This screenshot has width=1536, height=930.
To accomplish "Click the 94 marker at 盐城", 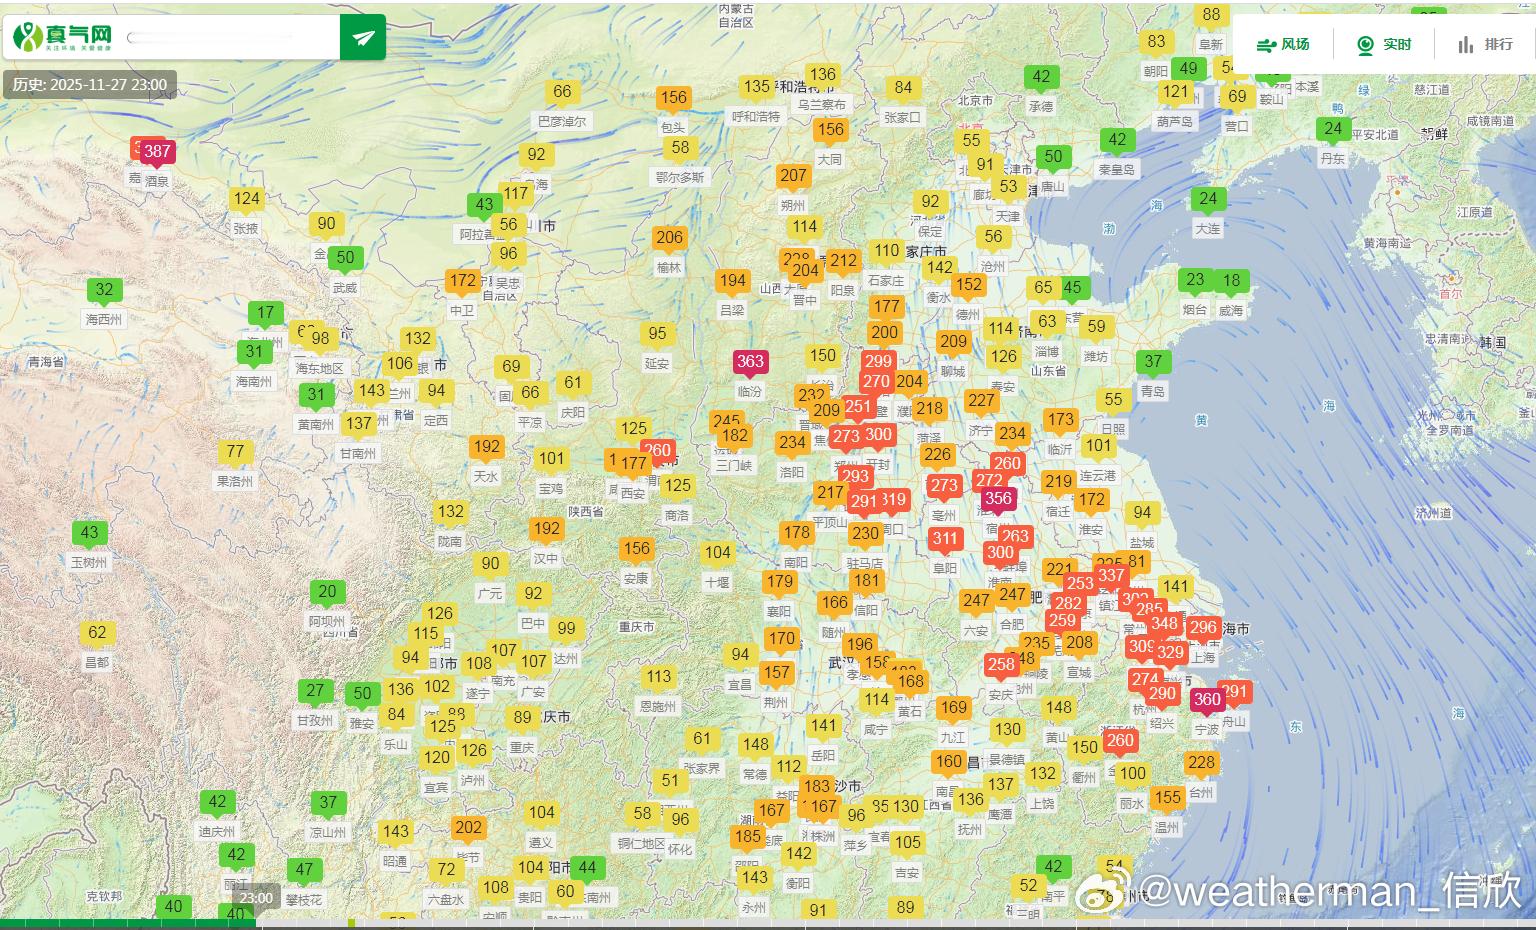I will [1142, 513].
